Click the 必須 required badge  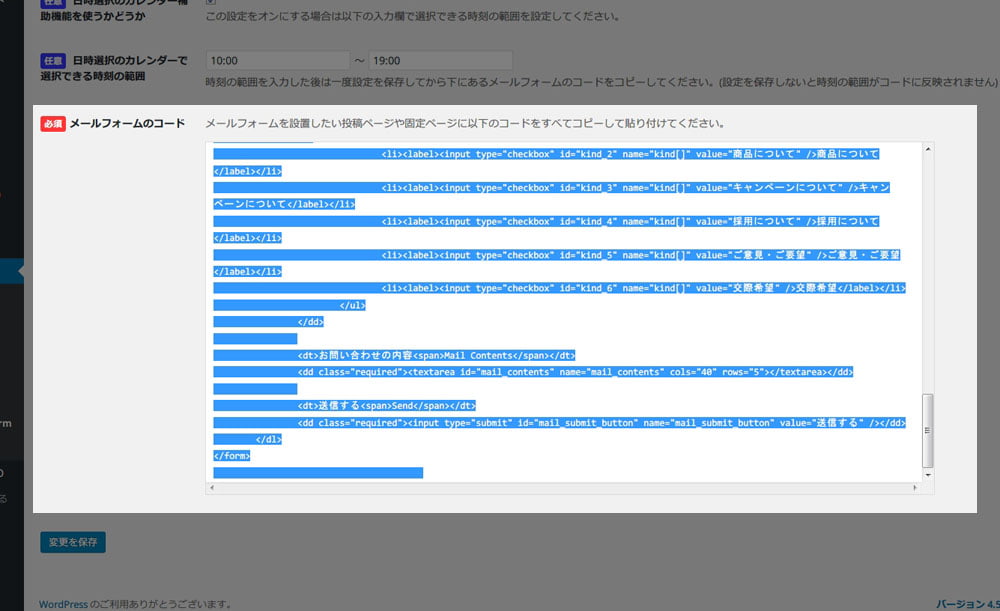pyautogui.click(x=53, y=124)
